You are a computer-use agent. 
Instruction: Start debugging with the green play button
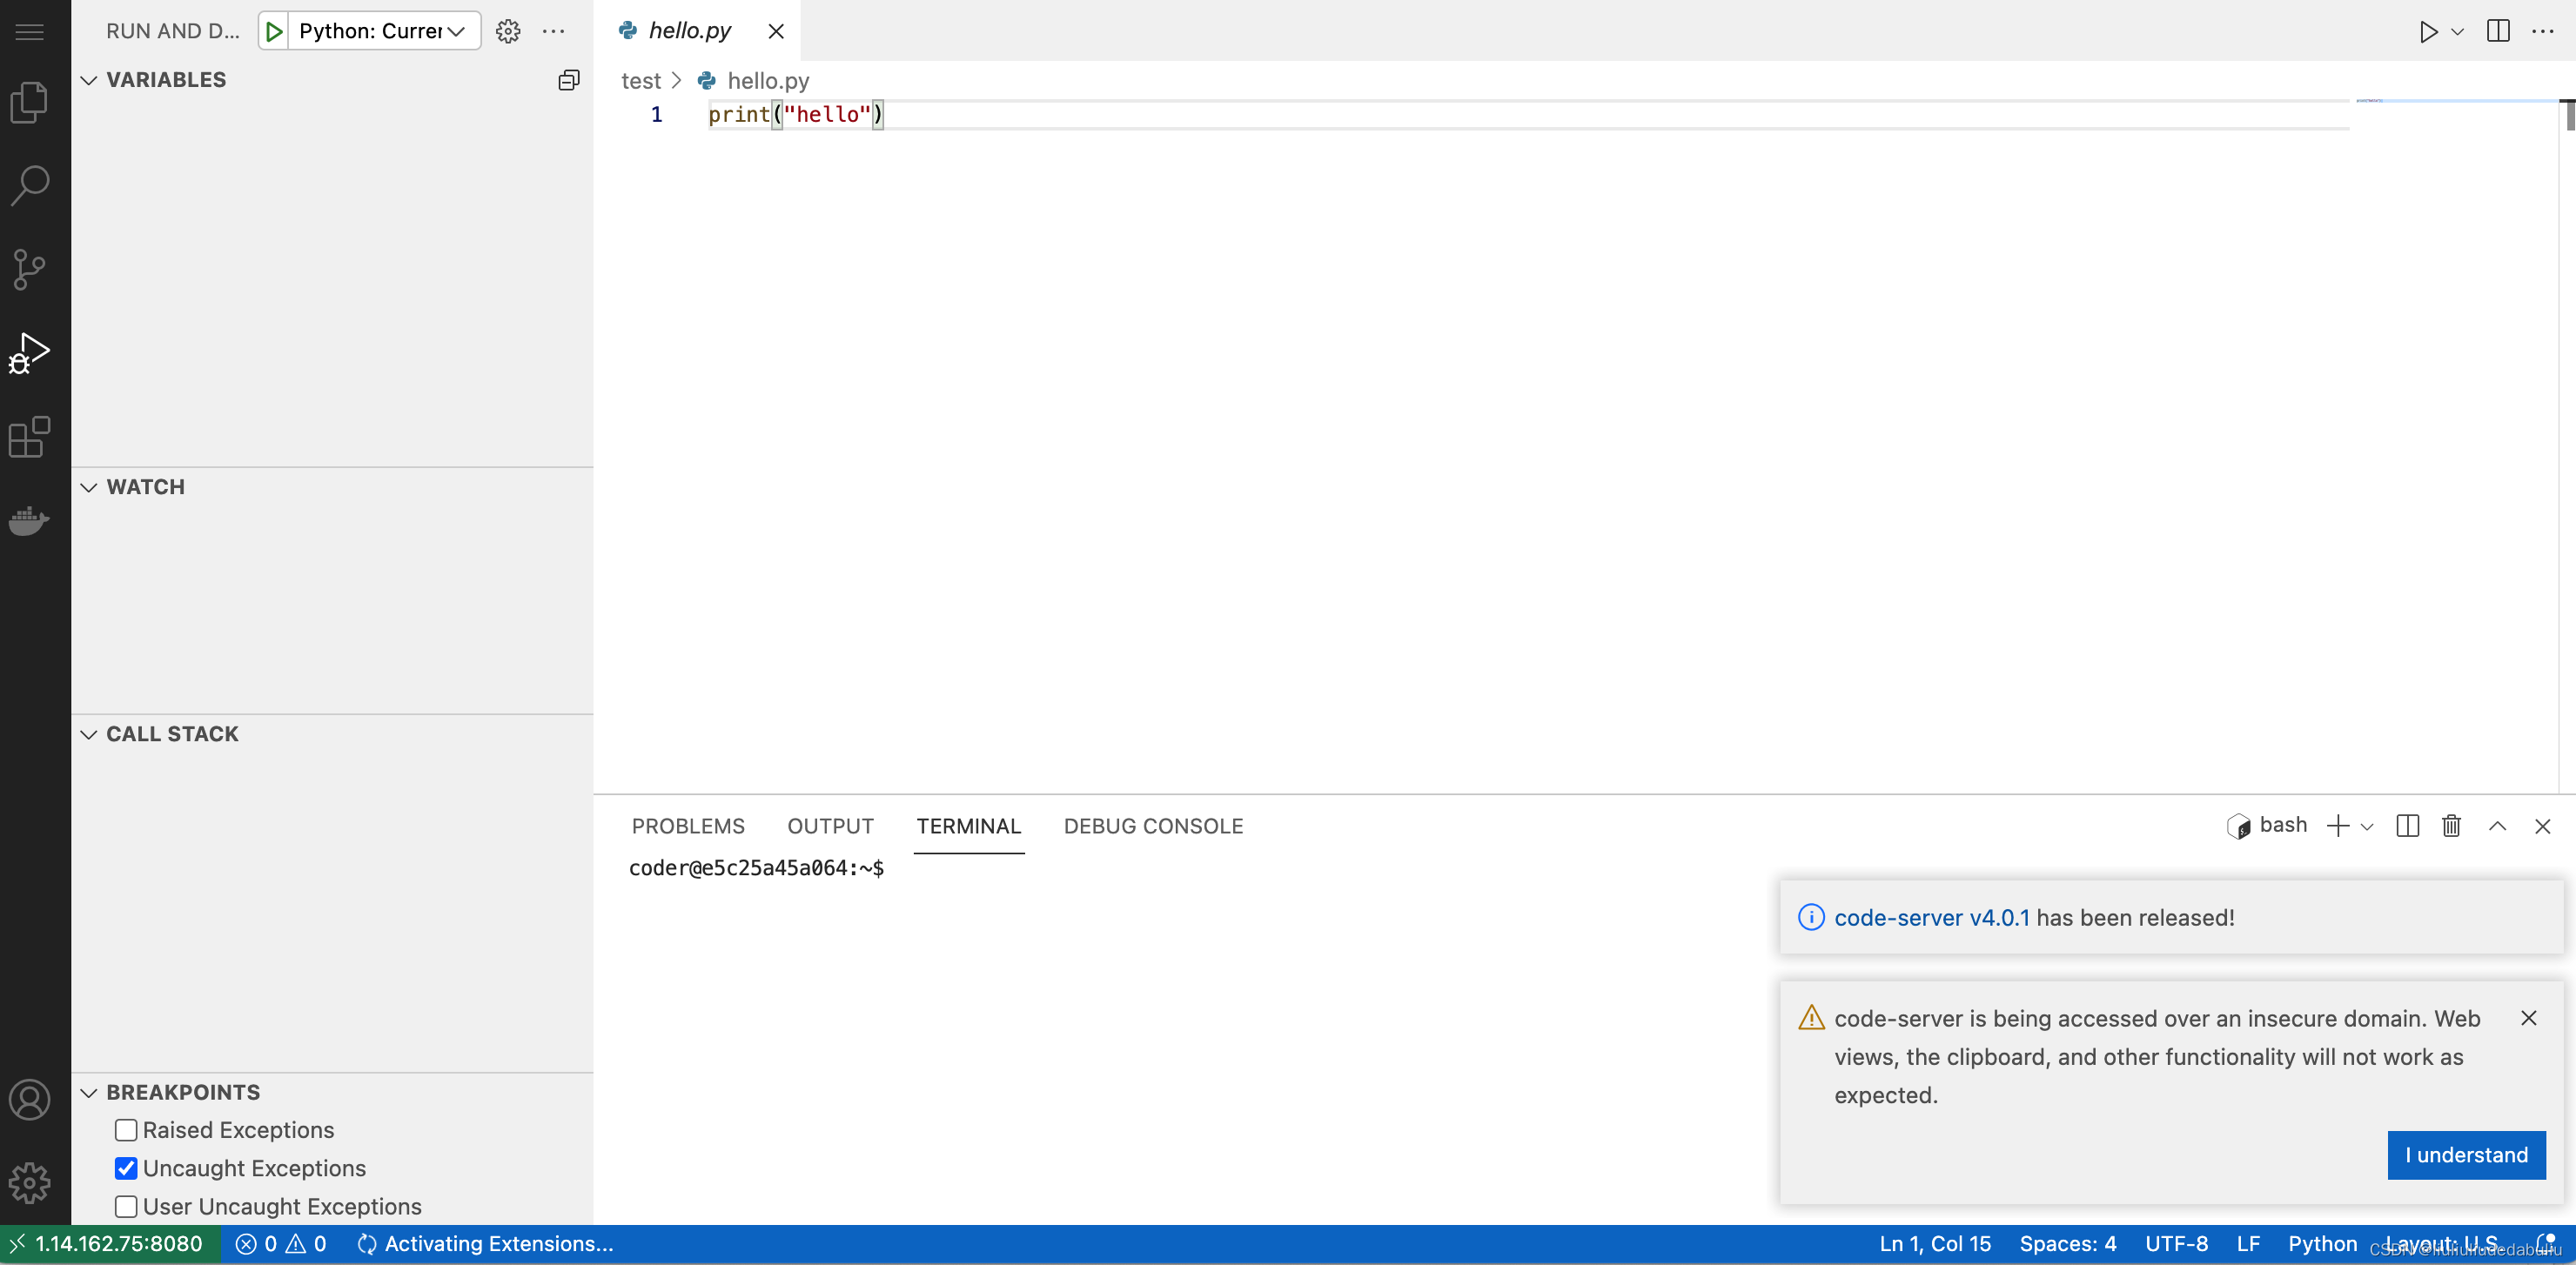click(273, 30)
